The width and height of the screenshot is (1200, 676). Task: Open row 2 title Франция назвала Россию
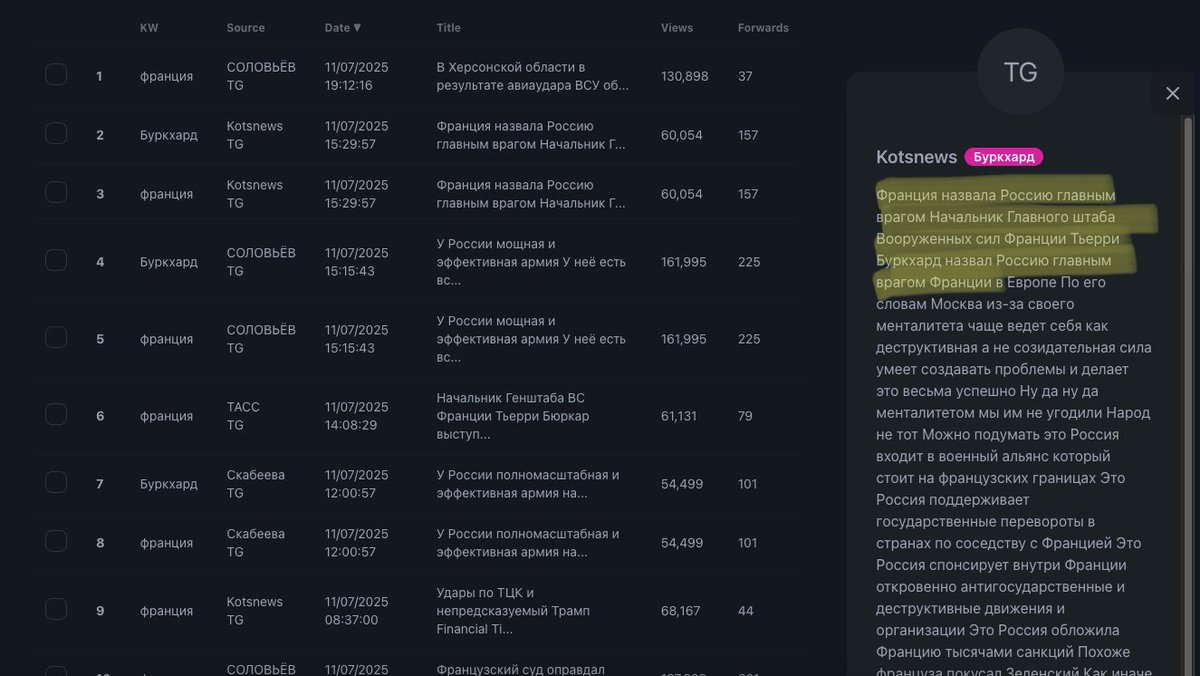[531, 135]
